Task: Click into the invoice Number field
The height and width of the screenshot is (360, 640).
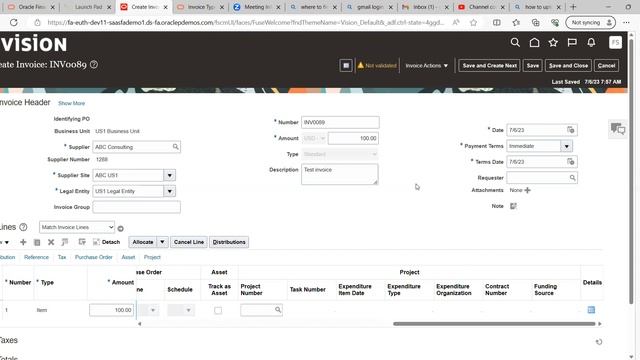Action: 340,122
